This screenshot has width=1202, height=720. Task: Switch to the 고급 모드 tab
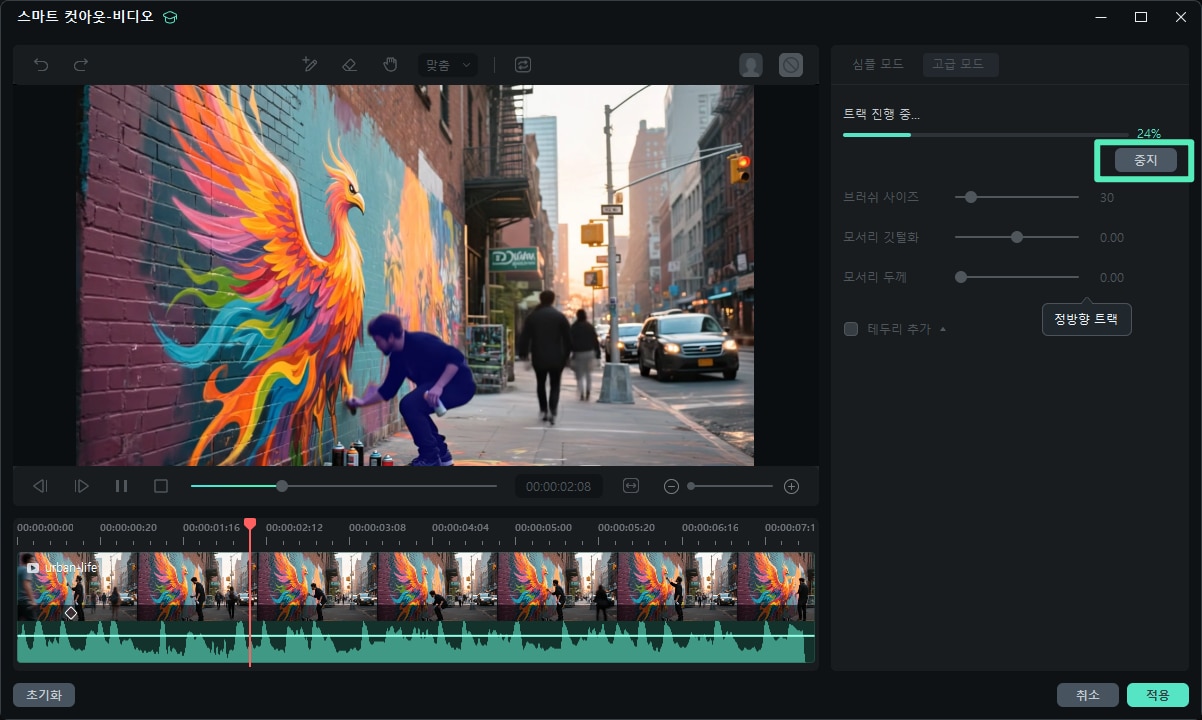tap(959, 64)
